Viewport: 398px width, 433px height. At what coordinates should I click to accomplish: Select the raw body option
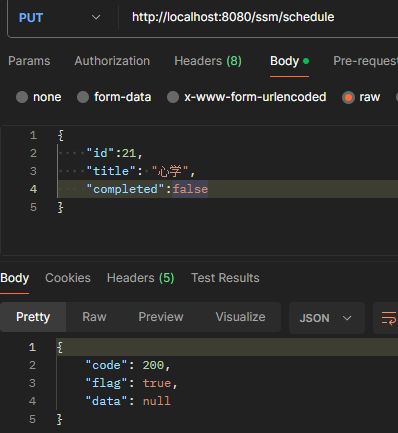(361, 97)
